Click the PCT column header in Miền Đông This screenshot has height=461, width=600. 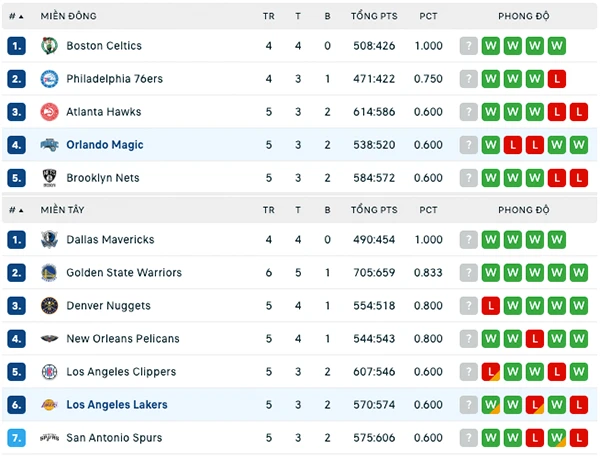tap(428, 16)
